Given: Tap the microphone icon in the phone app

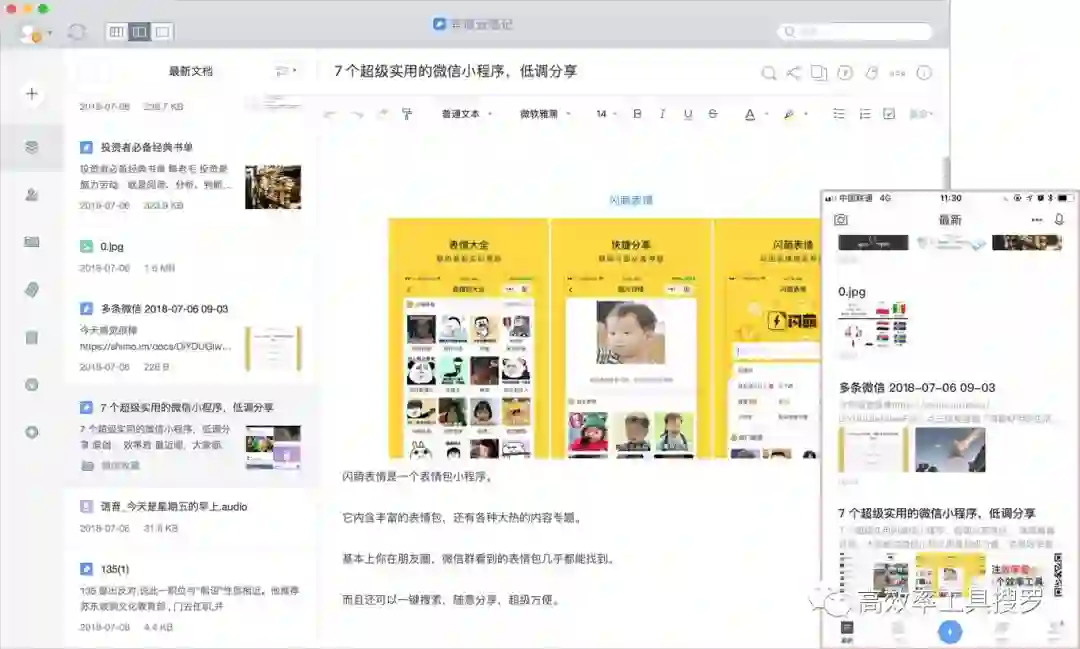Looking at the screenshot, I should coord(1059,219).
